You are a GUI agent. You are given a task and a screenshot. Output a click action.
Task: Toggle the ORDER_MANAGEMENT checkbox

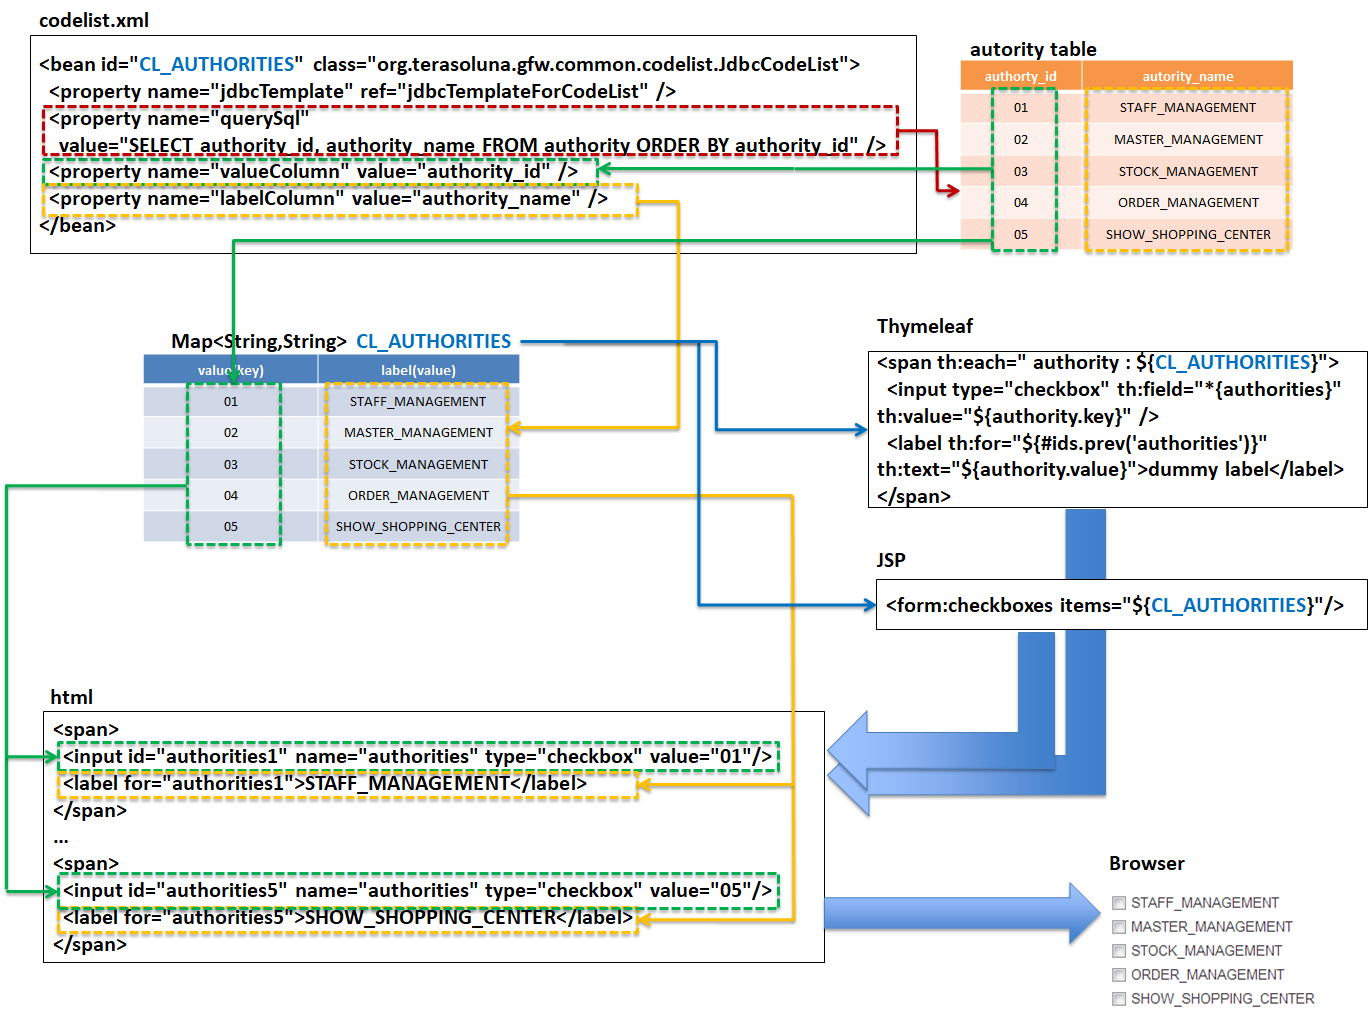click(x=1119, y=975)
